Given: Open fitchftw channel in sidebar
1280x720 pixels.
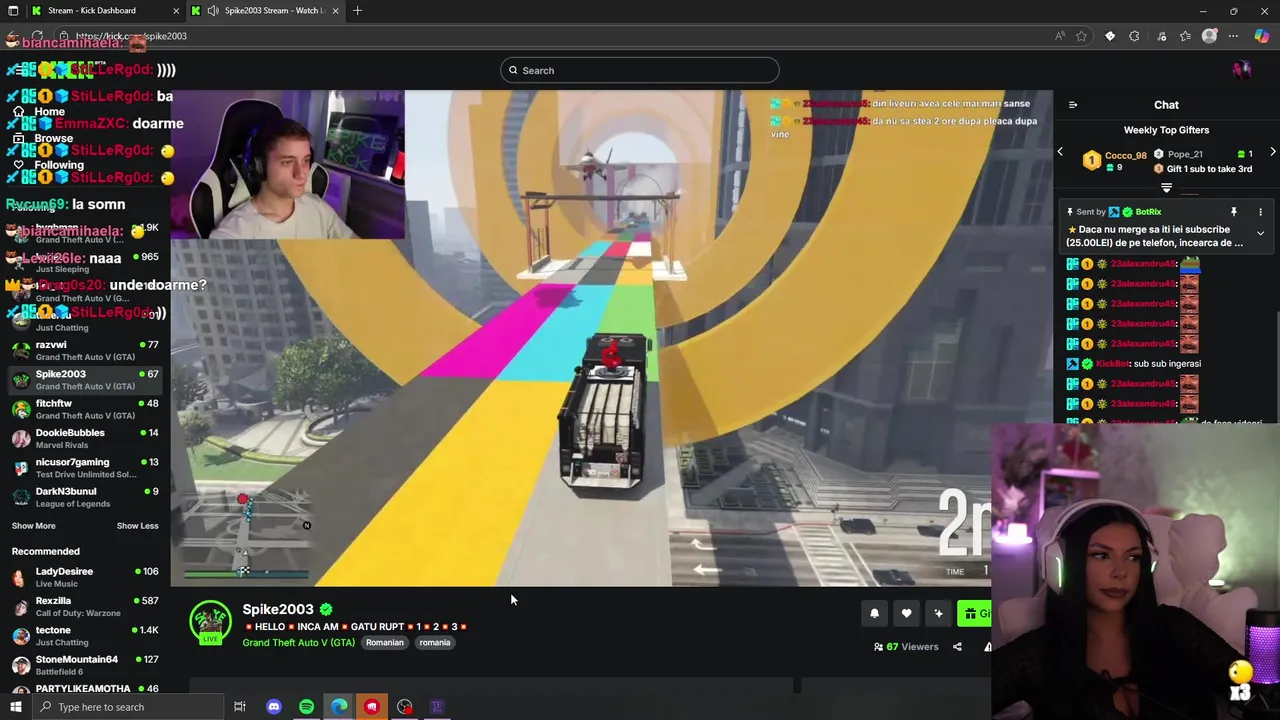Looking at the screenshot, I should [x=85, y=409].
